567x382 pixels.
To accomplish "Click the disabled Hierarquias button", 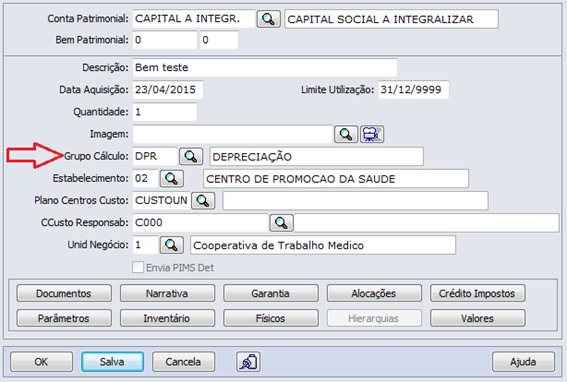I will (374, 318).
